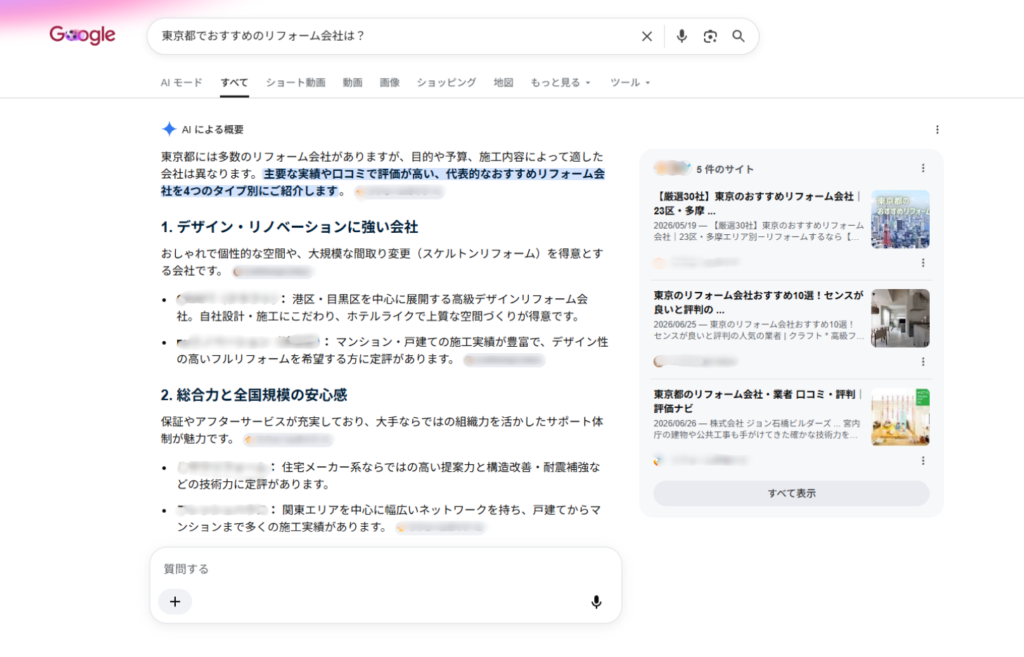Click source chip after る会社です
The height and width of the screenshot is (657, 1024).
pos(272,271)
